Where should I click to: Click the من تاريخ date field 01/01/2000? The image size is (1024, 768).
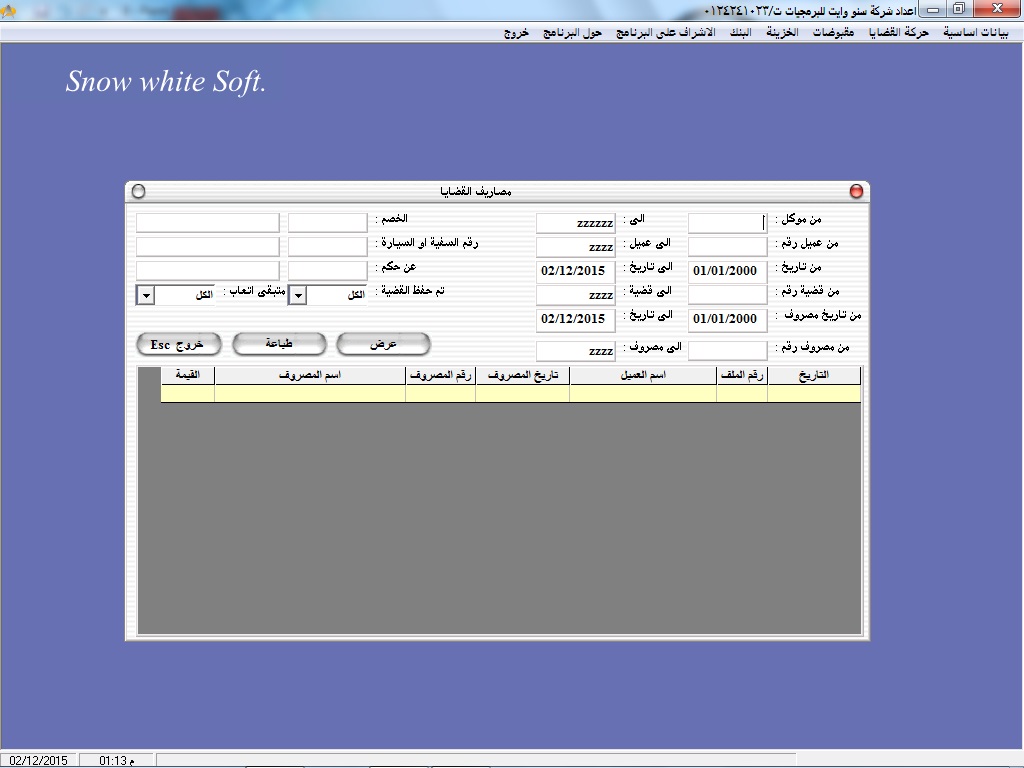coord(727,271)
